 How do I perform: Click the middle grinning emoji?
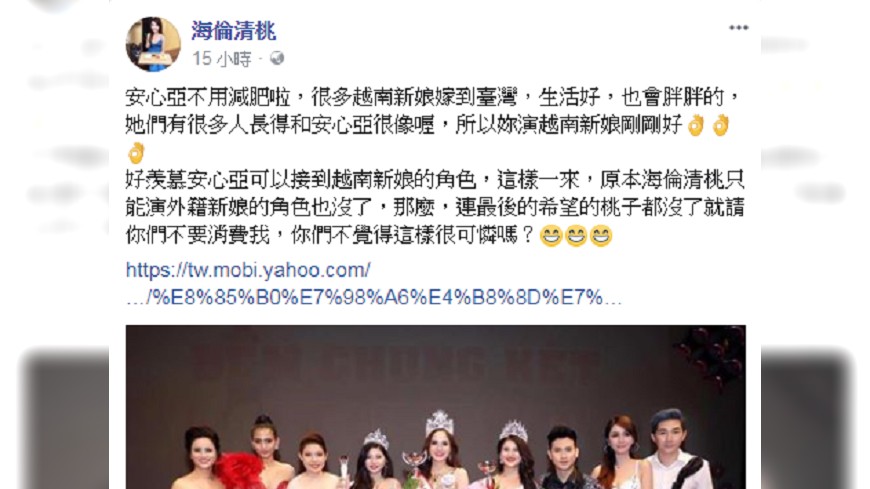pyautogui.click(x=576, y=236)
